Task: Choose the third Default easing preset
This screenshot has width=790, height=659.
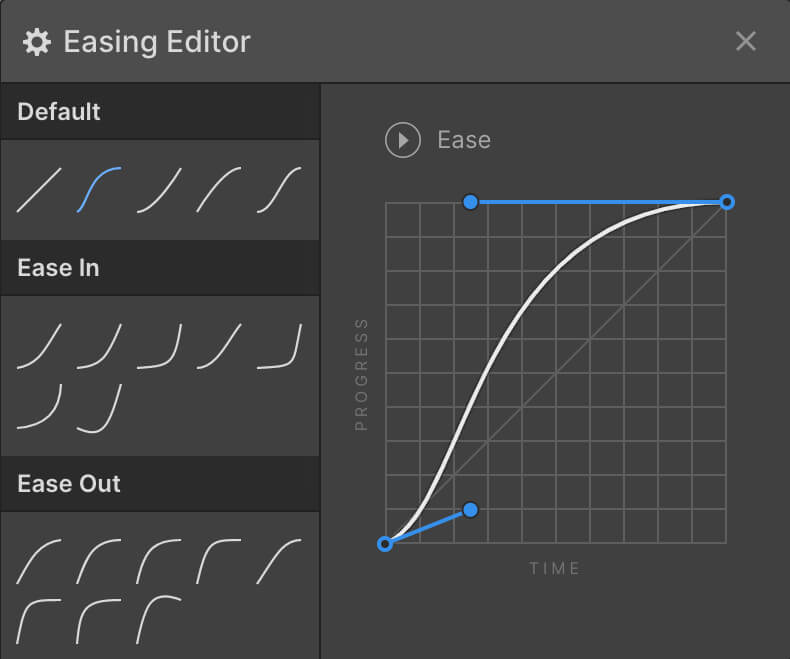Action: tap(159, 189)
